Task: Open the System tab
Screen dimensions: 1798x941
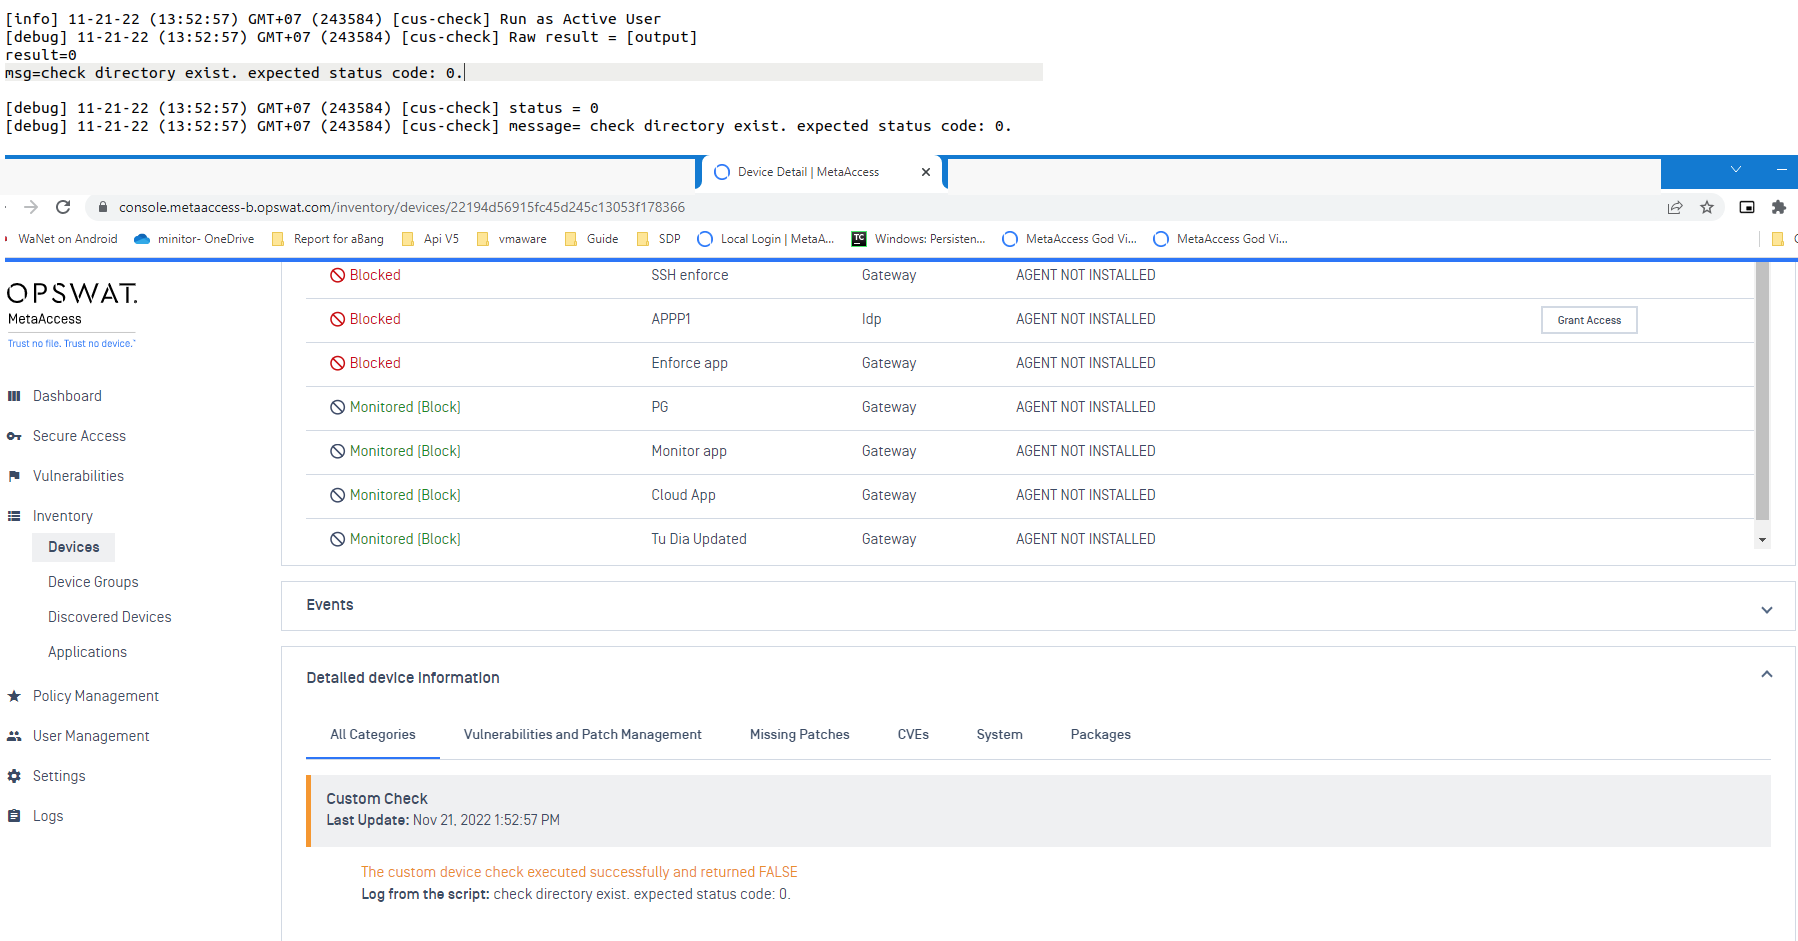Action: 1000,734
